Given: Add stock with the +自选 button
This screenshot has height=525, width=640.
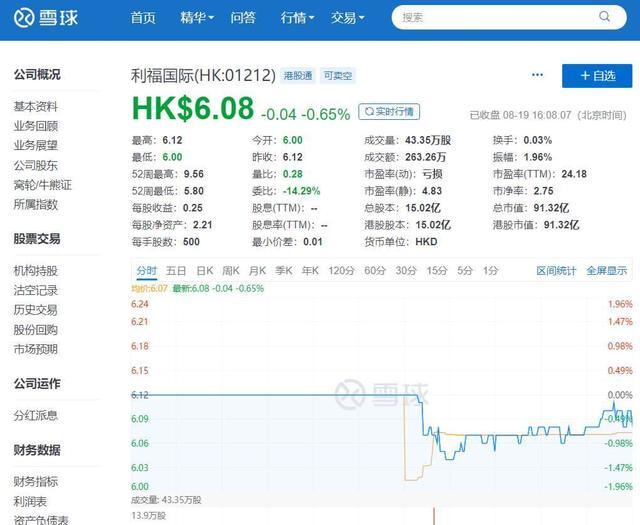Looking at the screenshot, I should click(x=597, y=76).
